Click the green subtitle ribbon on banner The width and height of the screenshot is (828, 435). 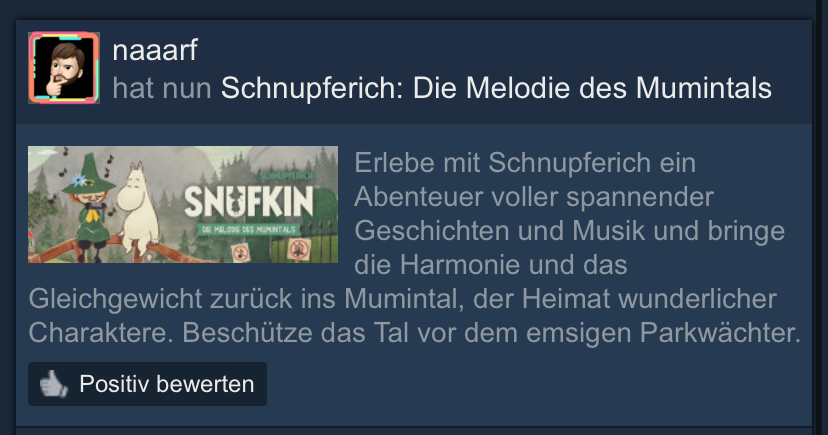coord(249,229)
